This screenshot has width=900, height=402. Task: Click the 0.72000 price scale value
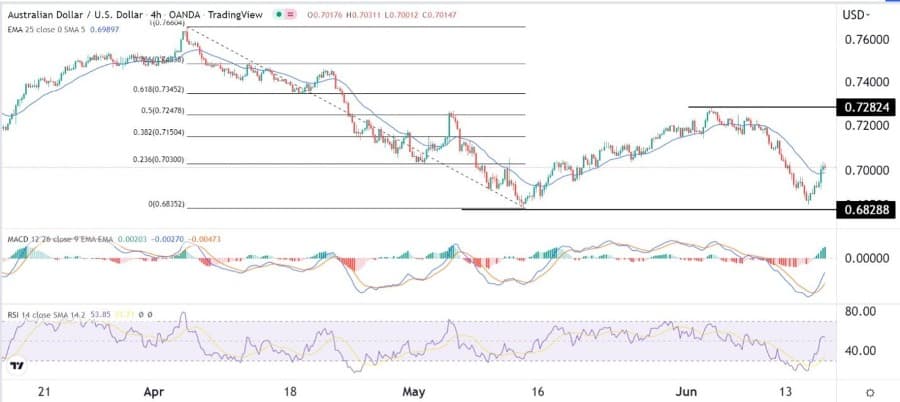[x=866, y=126]
